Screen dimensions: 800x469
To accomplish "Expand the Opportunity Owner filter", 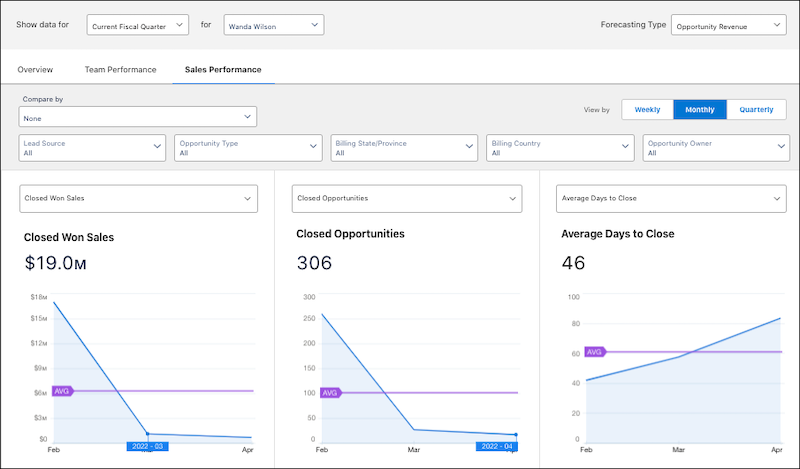I will coord(716,148).
